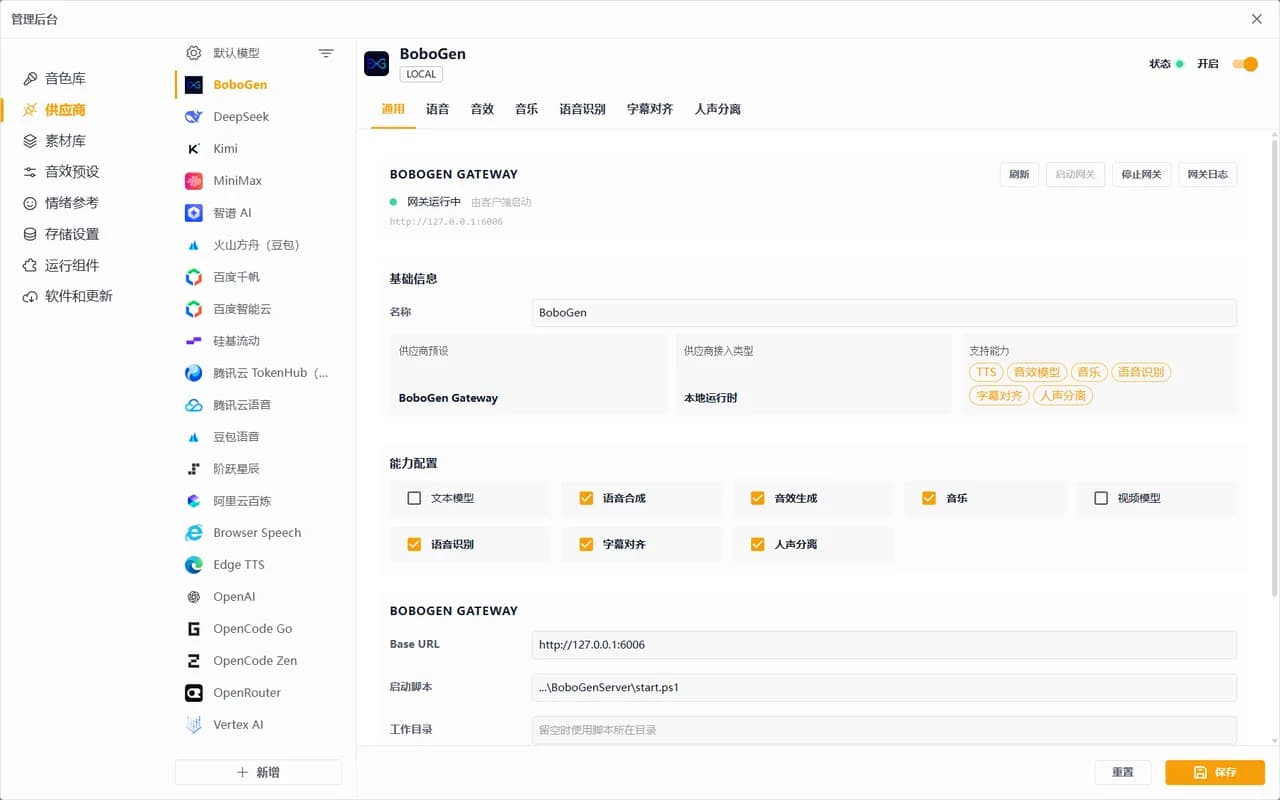Click the LOCAL badge under BoboGen
This screenshot has width=1280, height=800.
tap(421, 74)
